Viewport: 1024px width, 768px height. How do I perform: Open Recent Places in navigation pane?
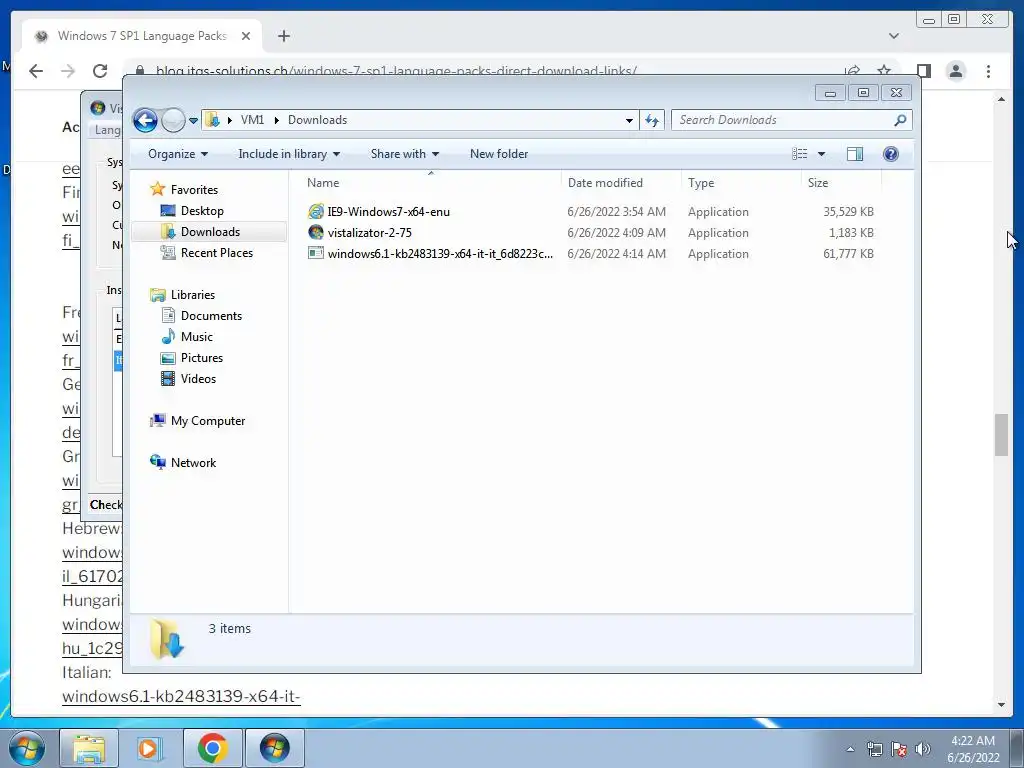216,253
